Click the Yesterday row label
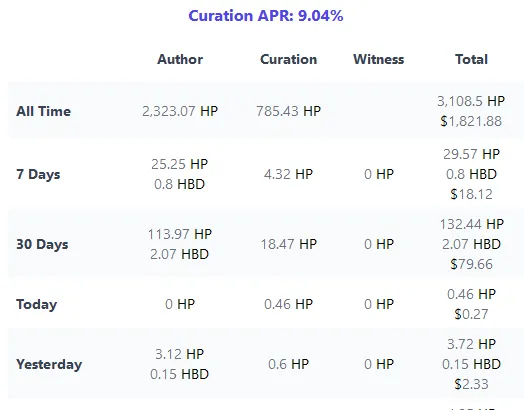This screenshot has width=524, height=410. click(49, 364)
